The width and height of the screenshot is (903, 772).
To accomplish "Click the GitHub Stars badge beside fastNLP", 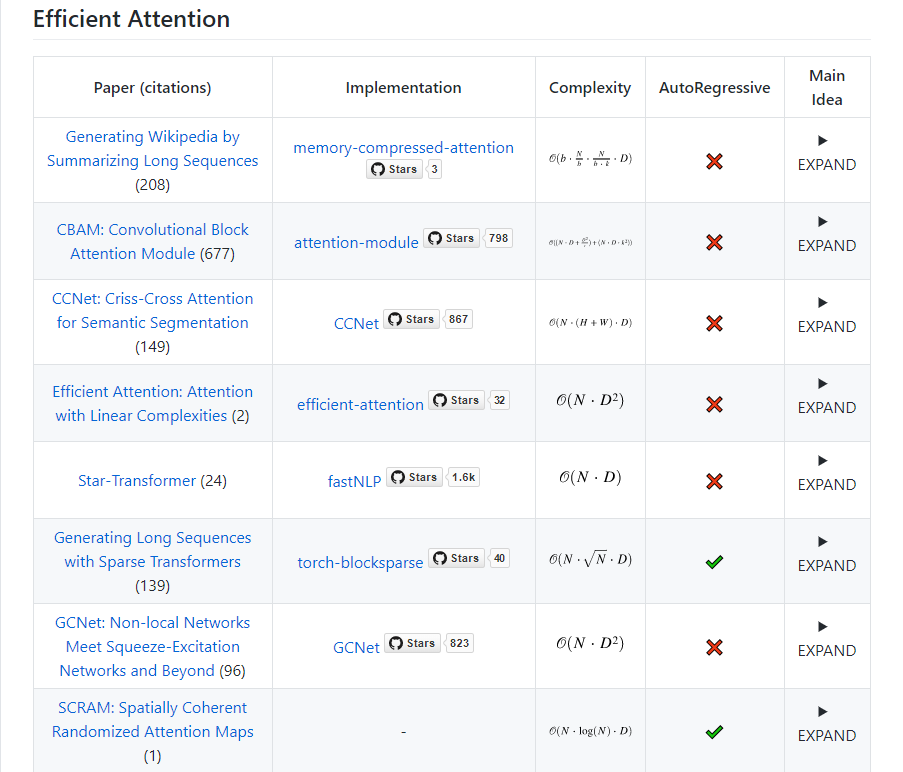I will pos(414,477).
